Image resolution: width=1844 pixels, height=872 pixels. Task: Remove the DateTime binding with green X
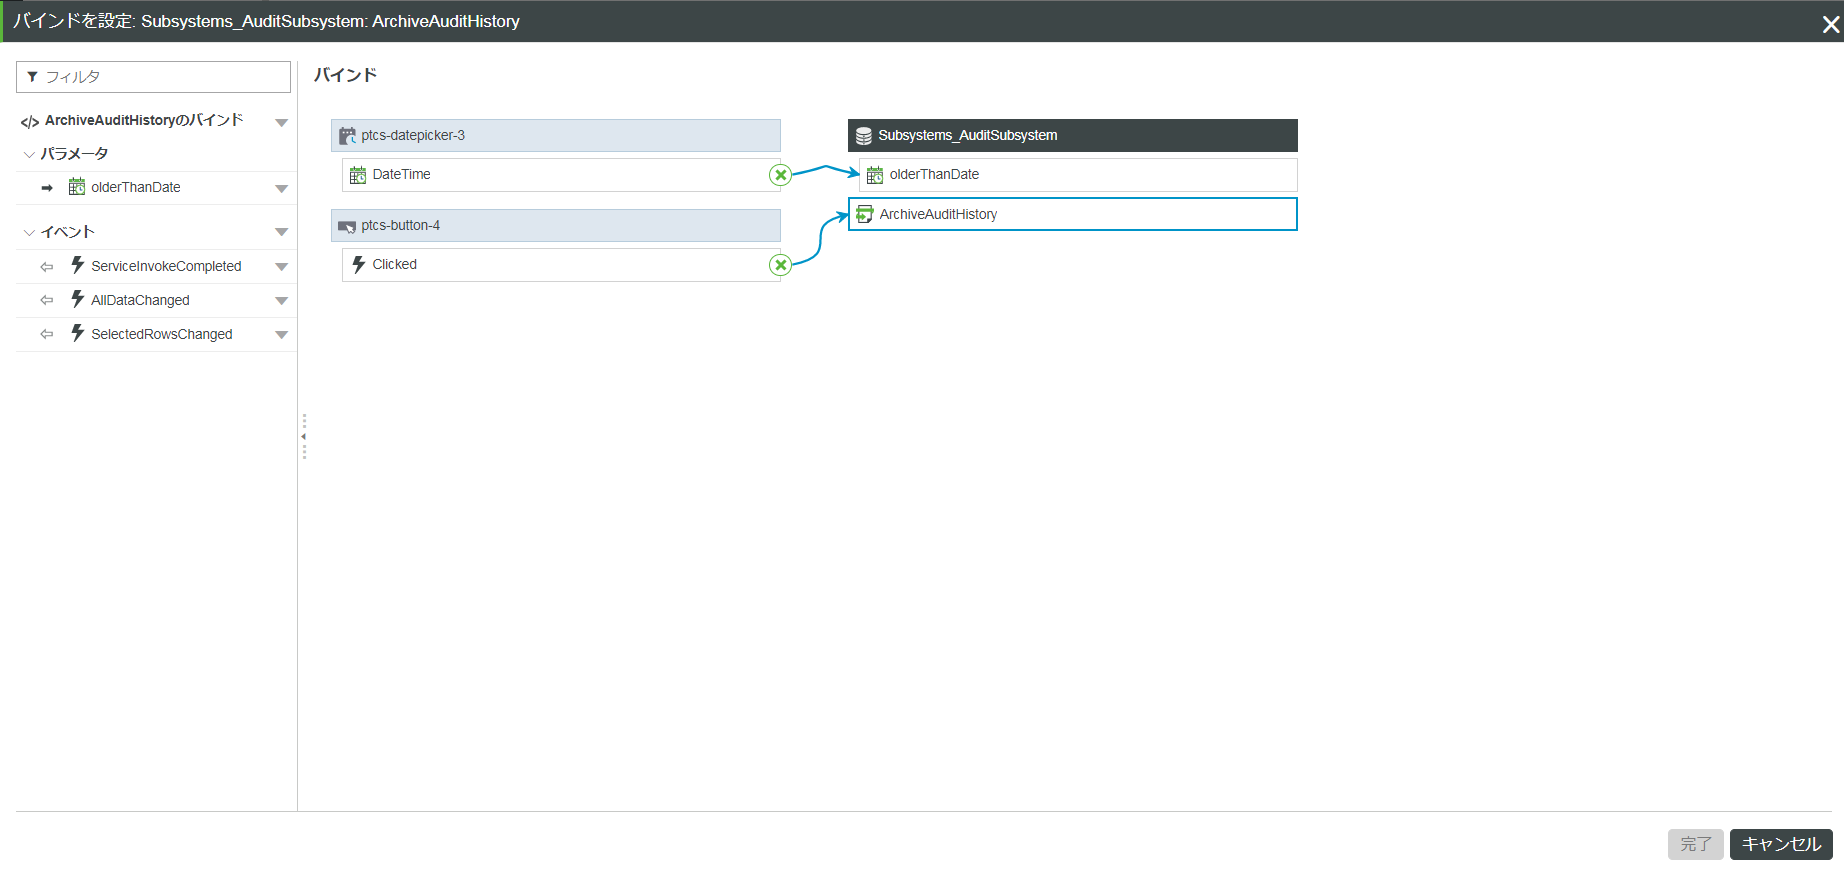[x=780, y=175]
